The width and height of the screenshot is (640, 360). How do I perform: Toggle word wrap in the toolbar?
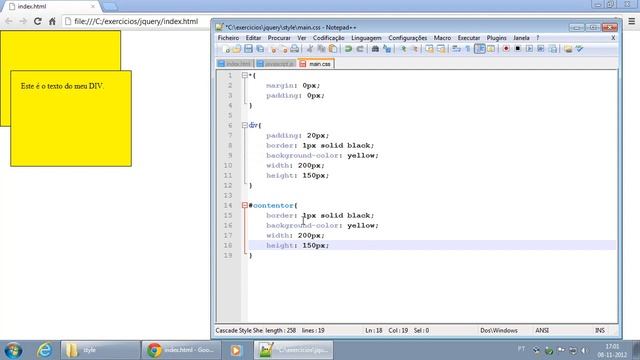456,49
